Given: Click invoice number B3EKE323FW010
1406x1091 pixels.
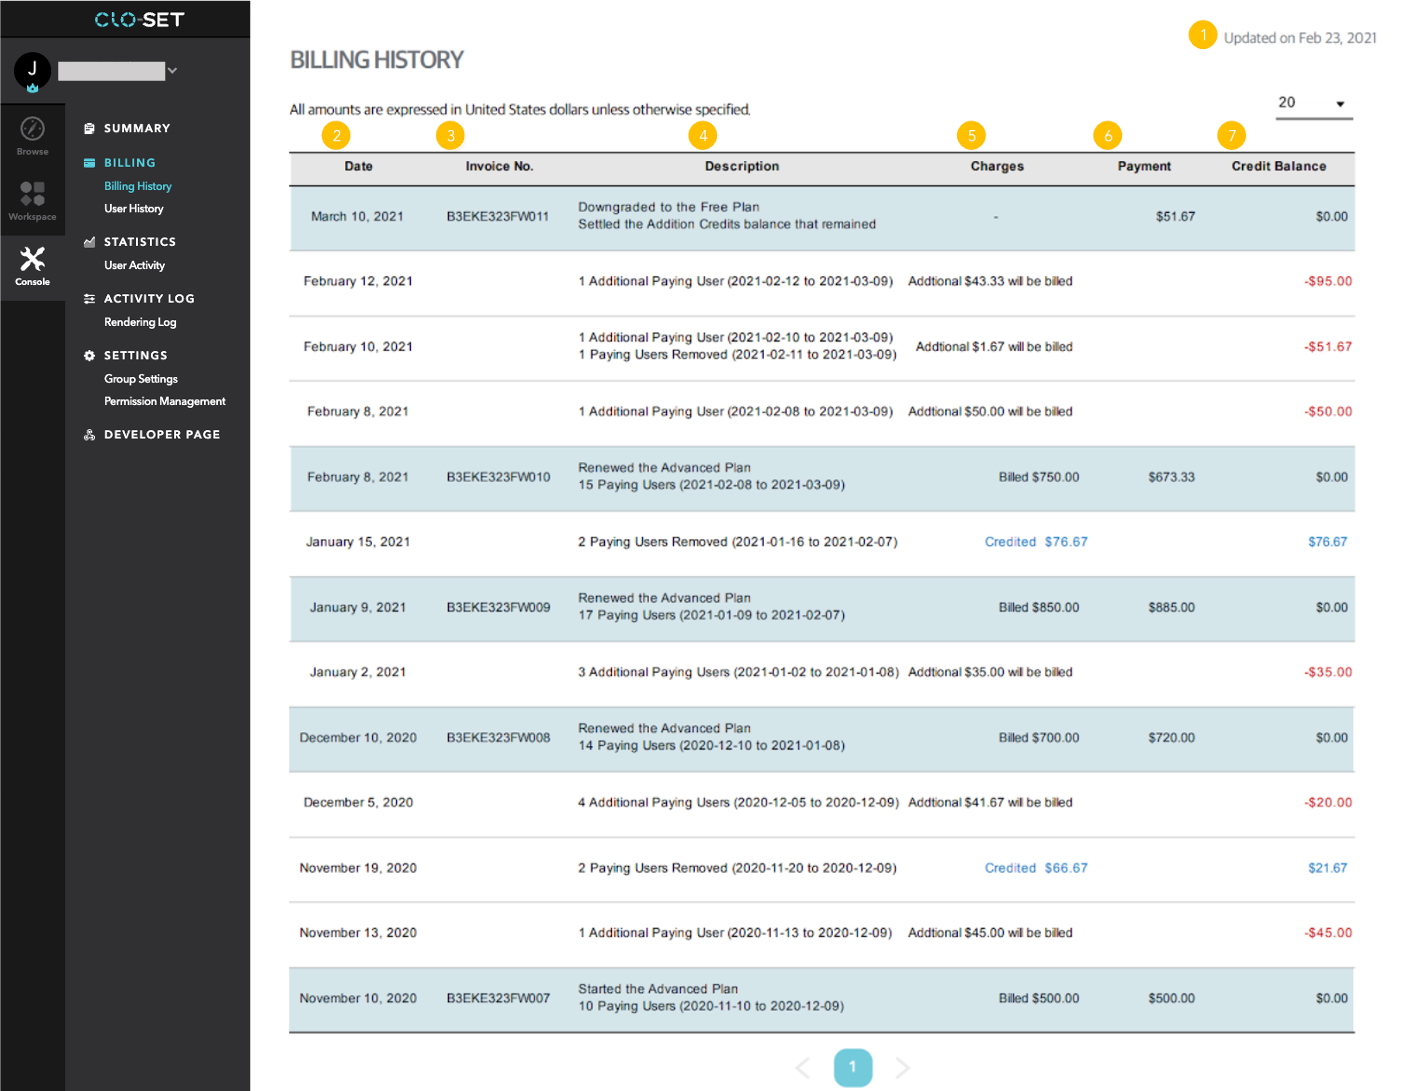Looking at the screenshot, I should tap(498, 478).
